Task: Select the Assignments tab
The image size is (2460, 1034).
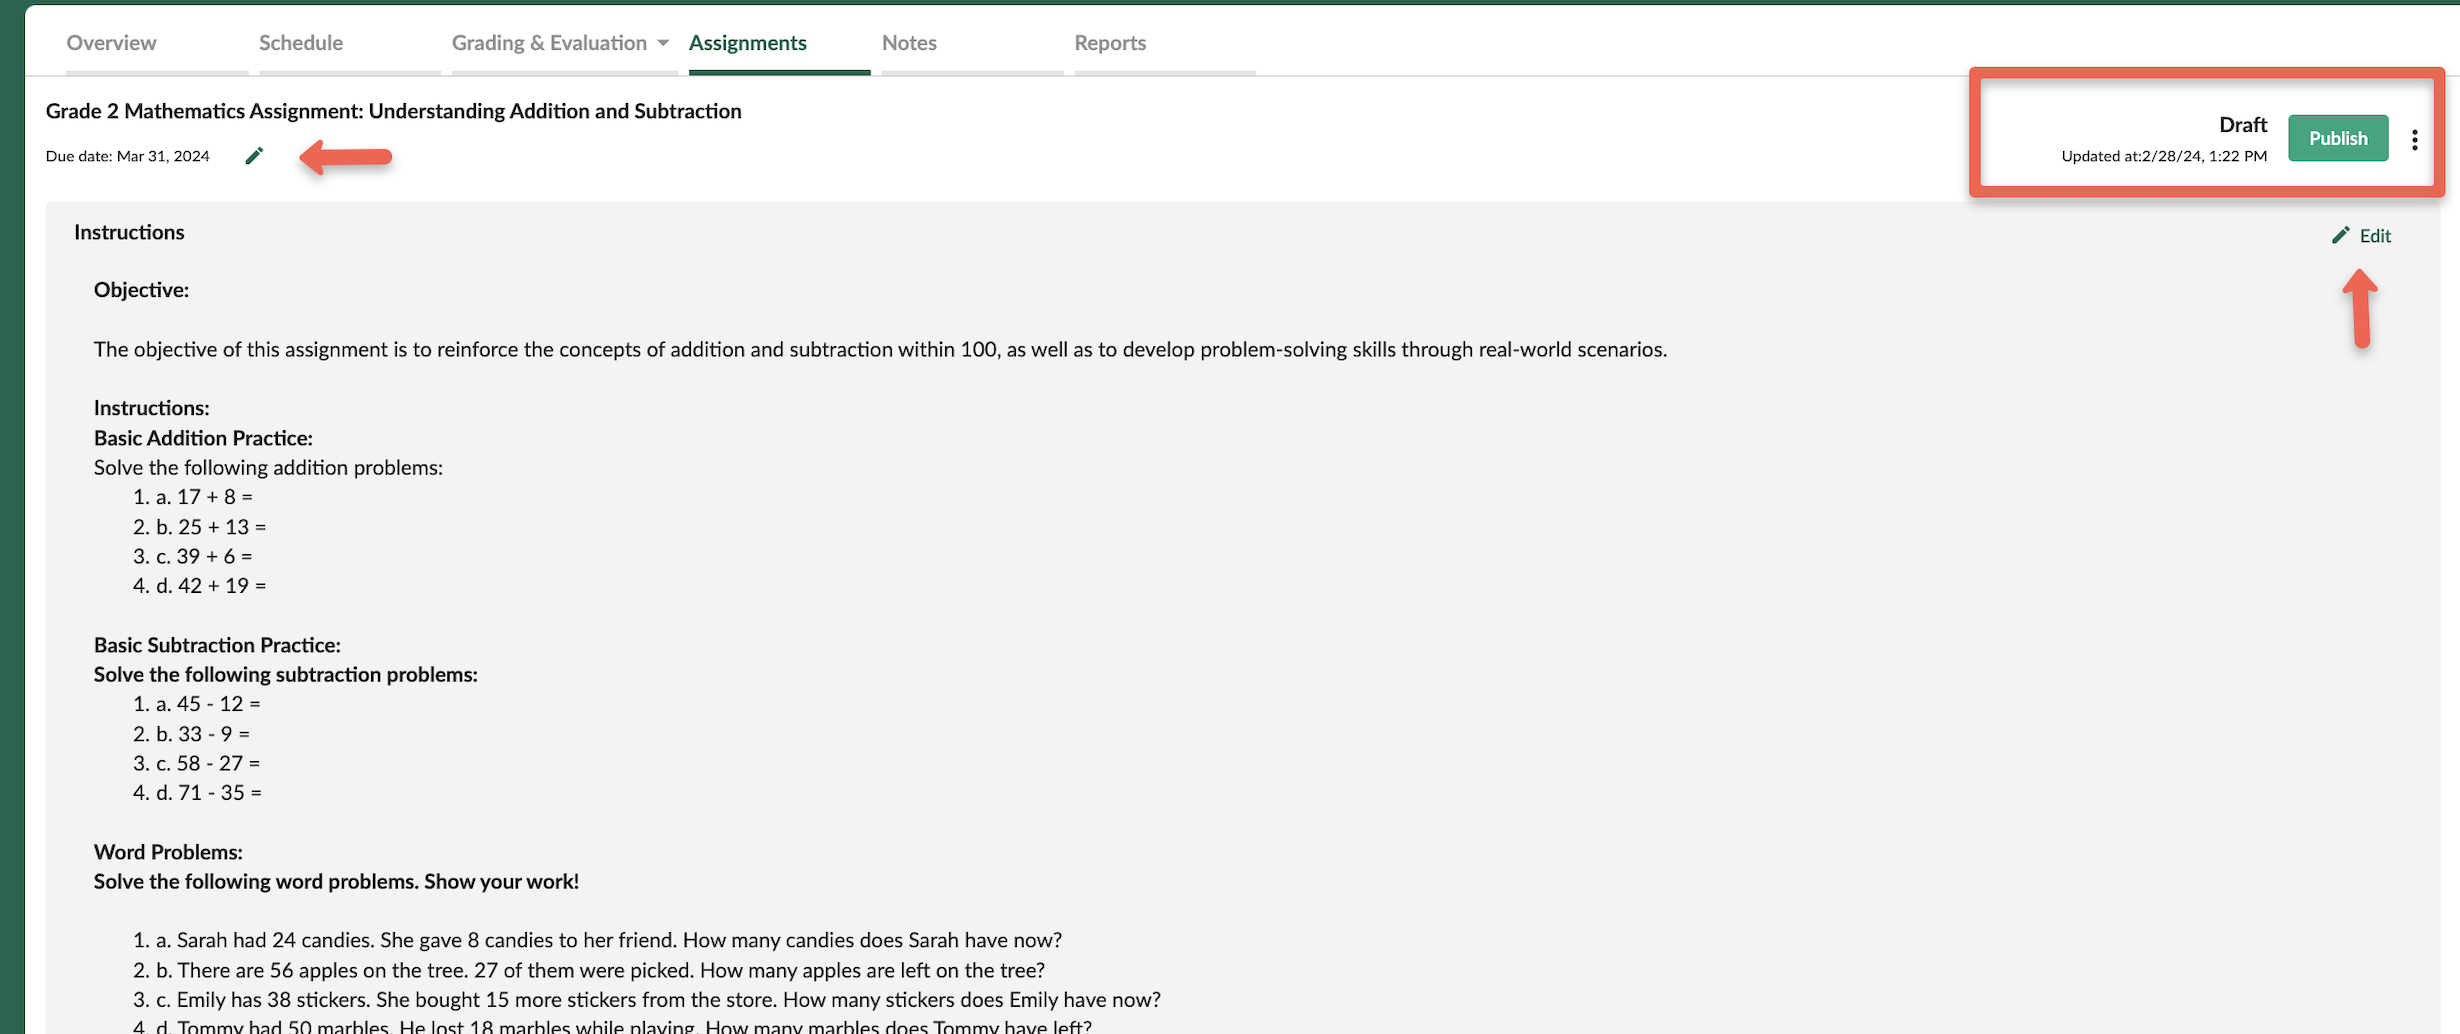Action: 748,43
